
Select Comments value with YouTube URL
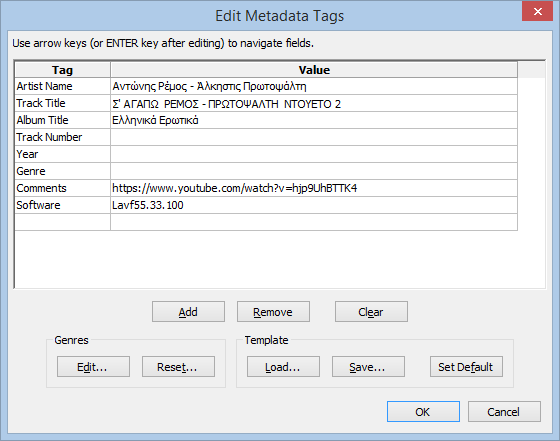(x=314, y=188)
